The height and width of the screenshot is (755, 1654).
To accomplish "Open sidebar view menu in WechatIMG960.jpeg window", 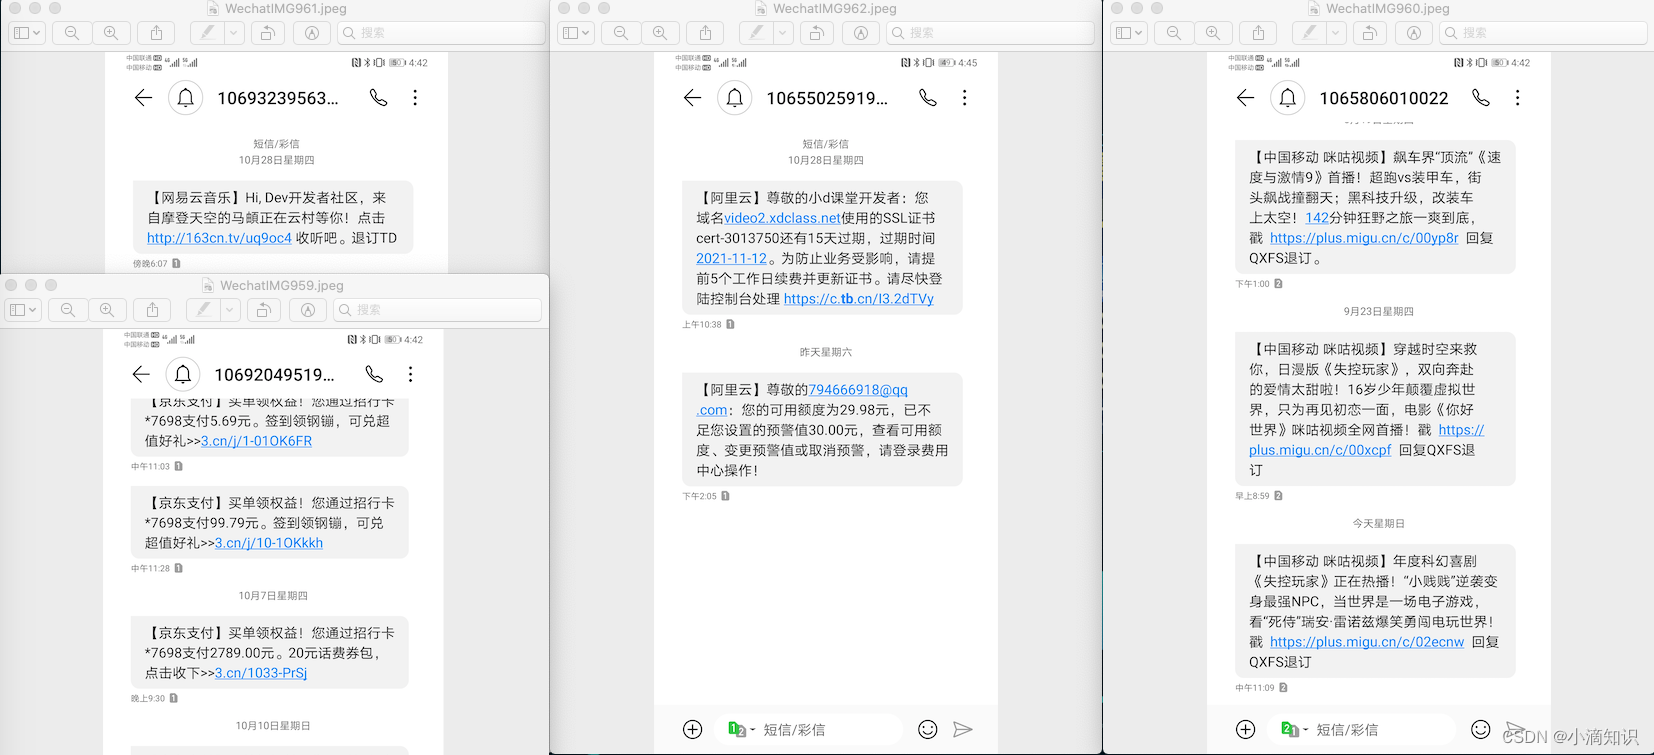I will click(x=1129, y=33).
